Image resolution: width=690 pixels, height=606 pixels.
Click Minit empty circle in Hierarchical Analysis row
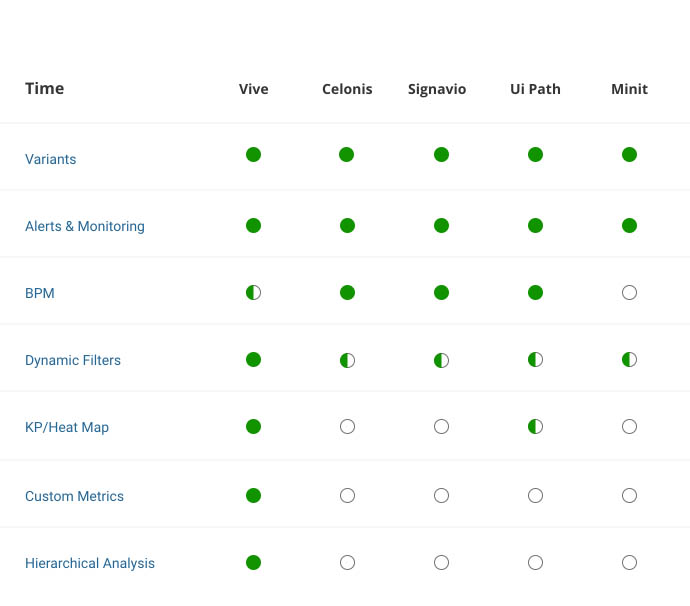point(629,562)
